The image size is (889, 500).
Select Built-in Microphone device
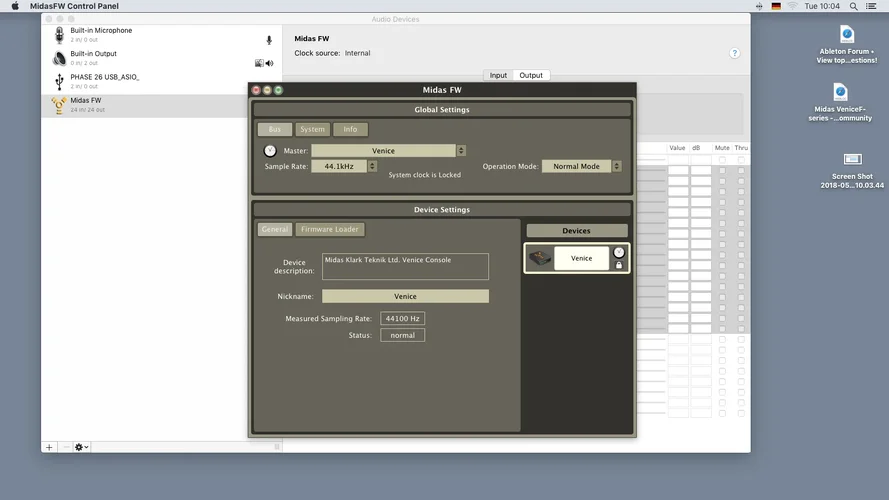pos(162,35)
